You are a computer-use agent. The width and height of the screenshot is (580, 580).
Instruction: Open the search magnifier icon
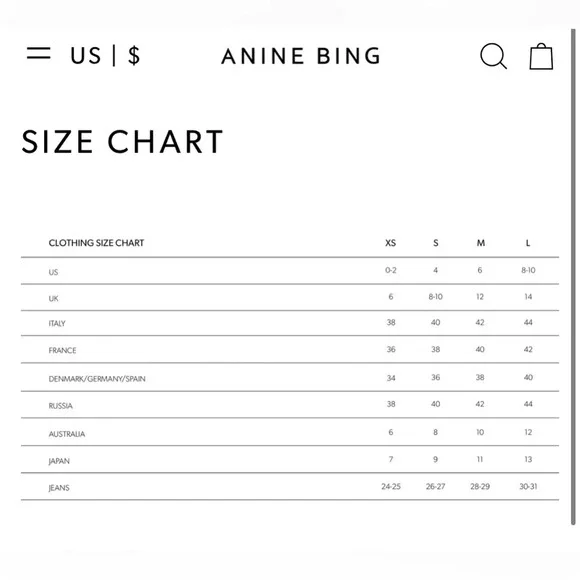pos(493,56)
